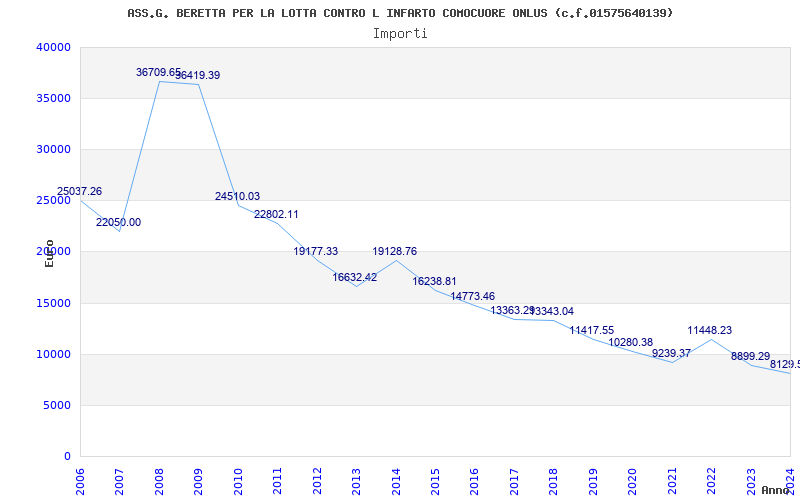Select the 25037.26 data label
Viewport: 800px width, 500px height.
click(80, 191)
